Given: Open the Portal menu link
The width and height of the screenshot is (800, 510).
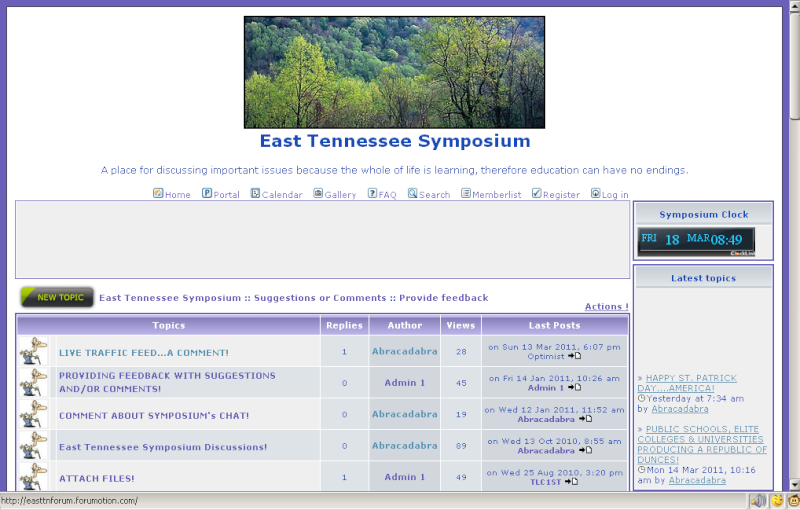Looking at the screenshot, I should (x=226, y=195).
